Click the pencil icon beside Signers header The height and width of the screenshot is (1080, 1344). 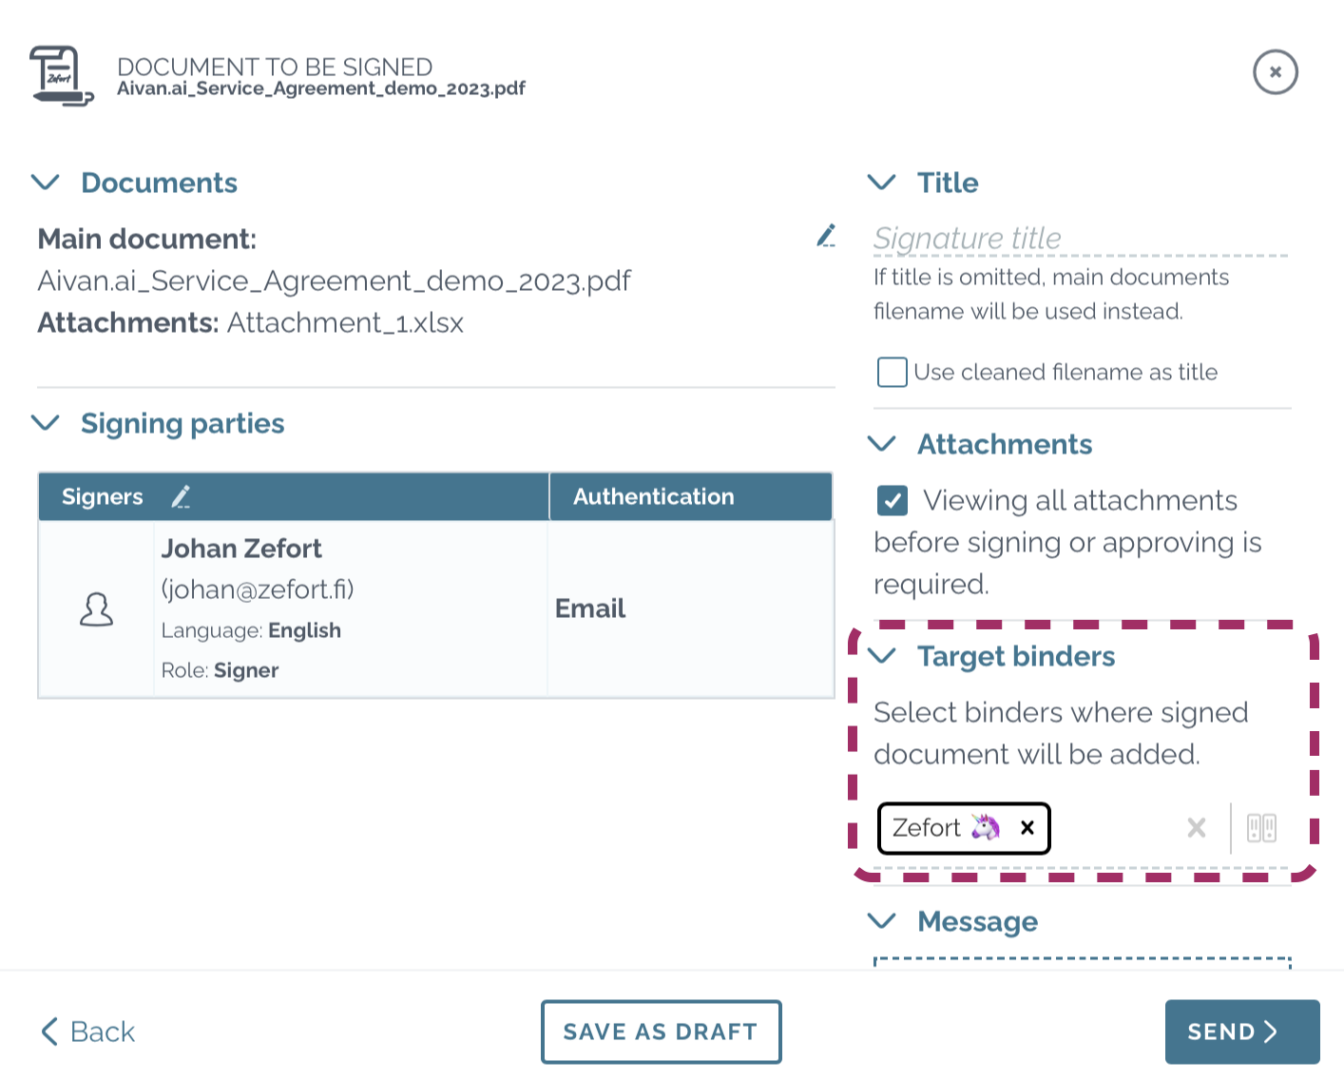181,497
